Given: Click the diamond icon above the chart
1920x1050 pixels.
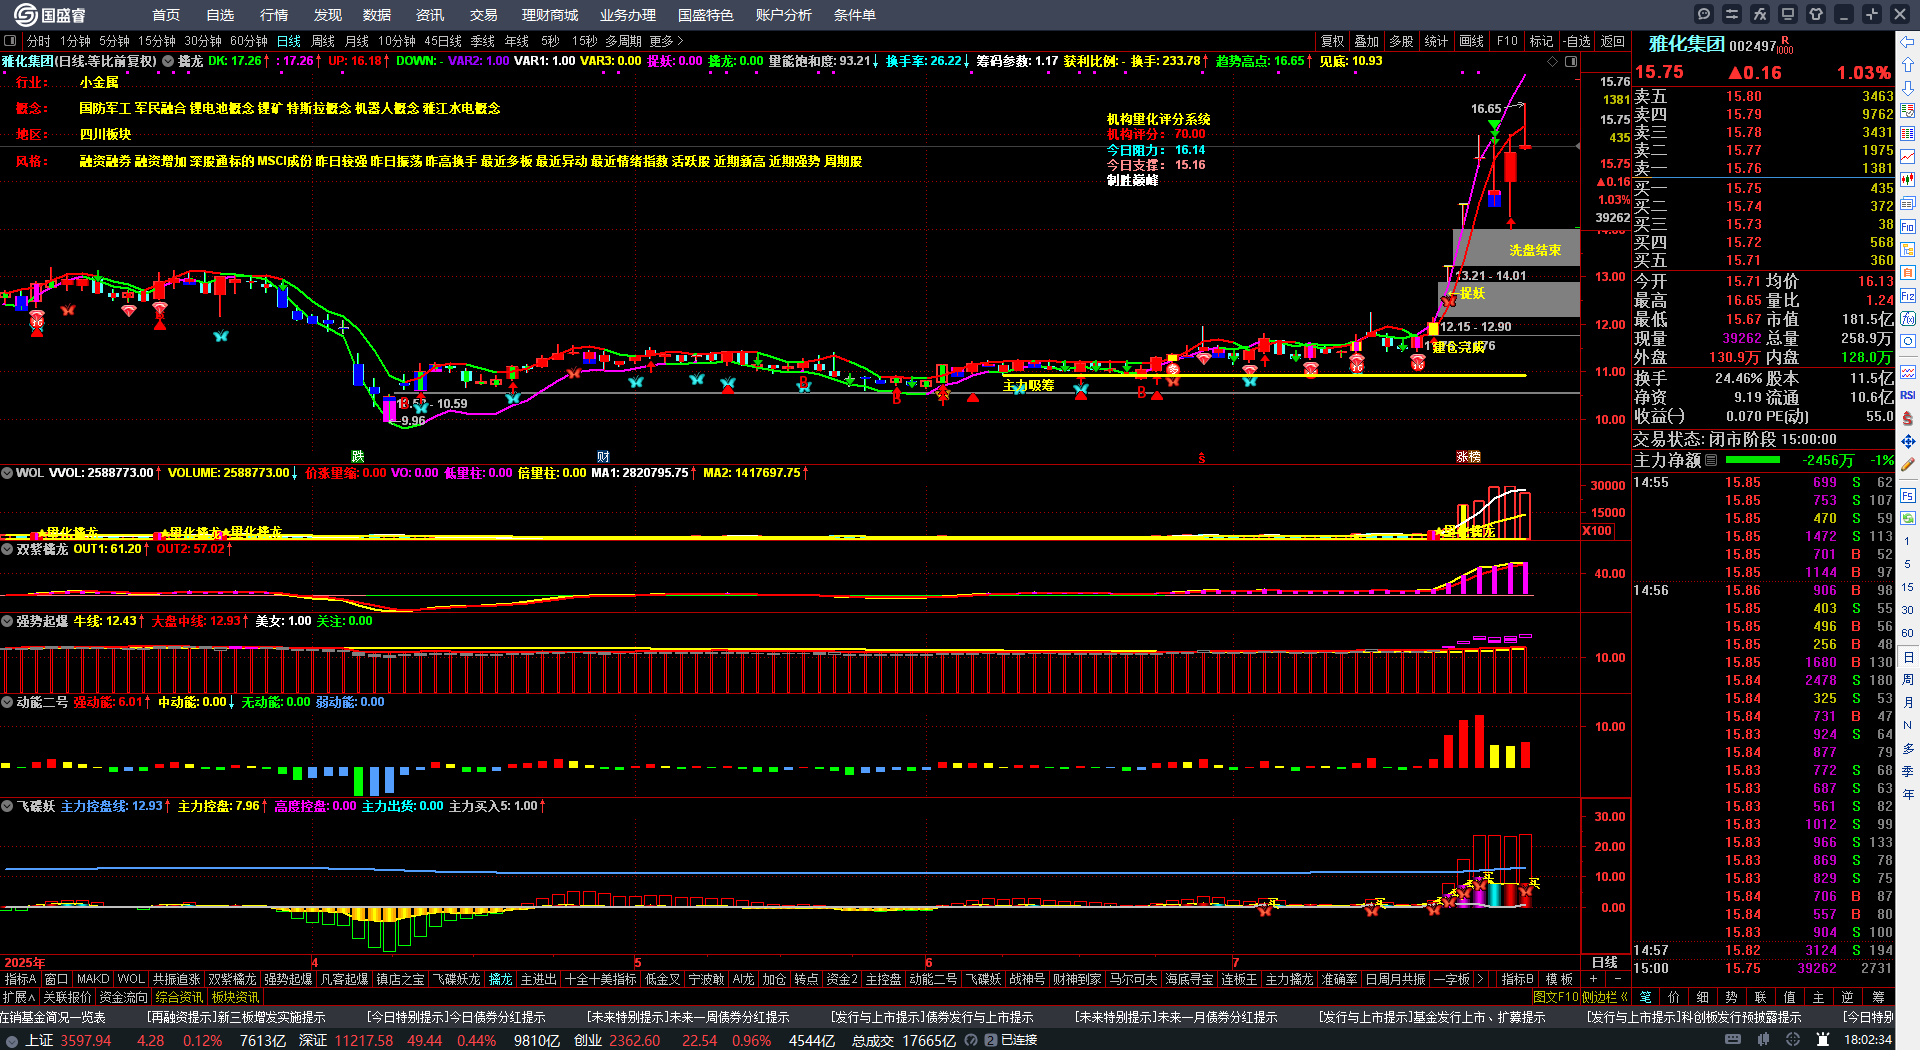Looking at the screenshot, I should coord(1552,61).
